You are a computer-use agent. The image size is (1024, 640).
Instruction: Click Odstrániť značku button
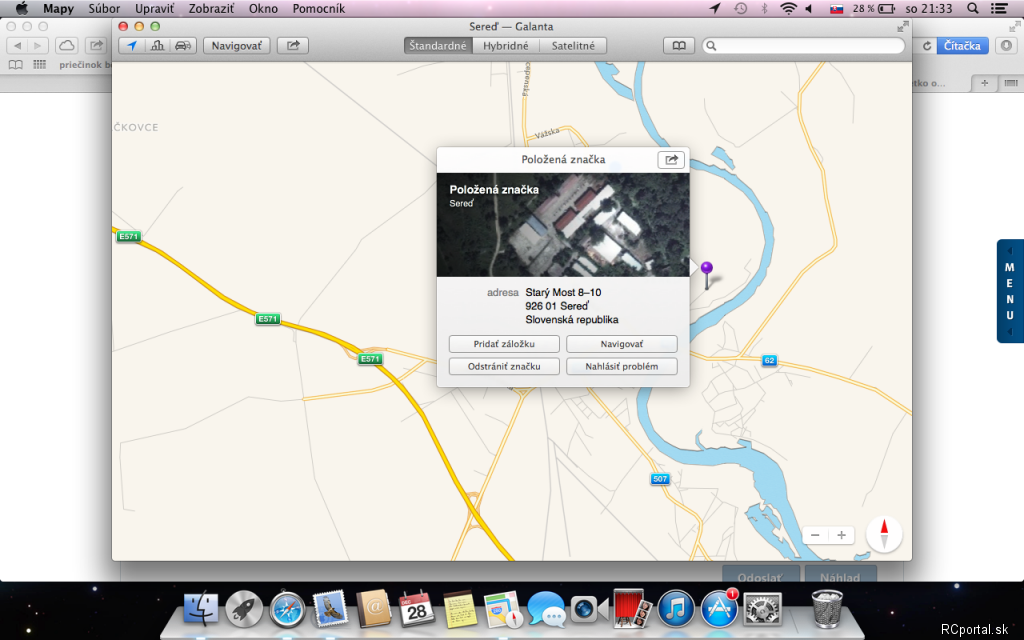tap(504, 366)
